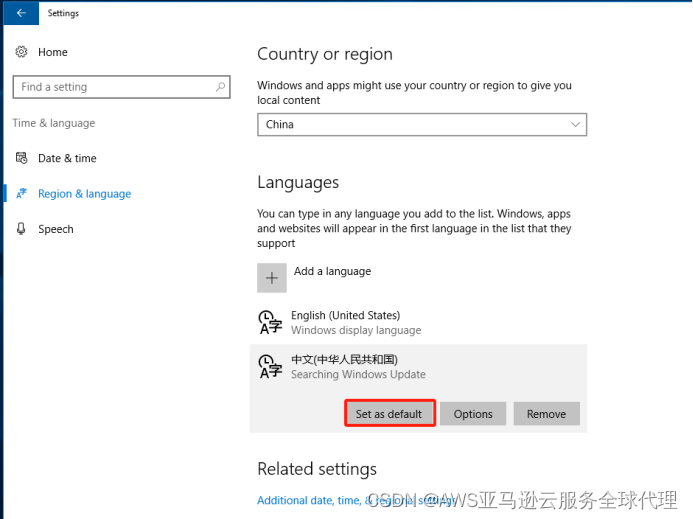Open Options for the Chinese language
This screenshot has height=519, width=693.
pos(473,414)
